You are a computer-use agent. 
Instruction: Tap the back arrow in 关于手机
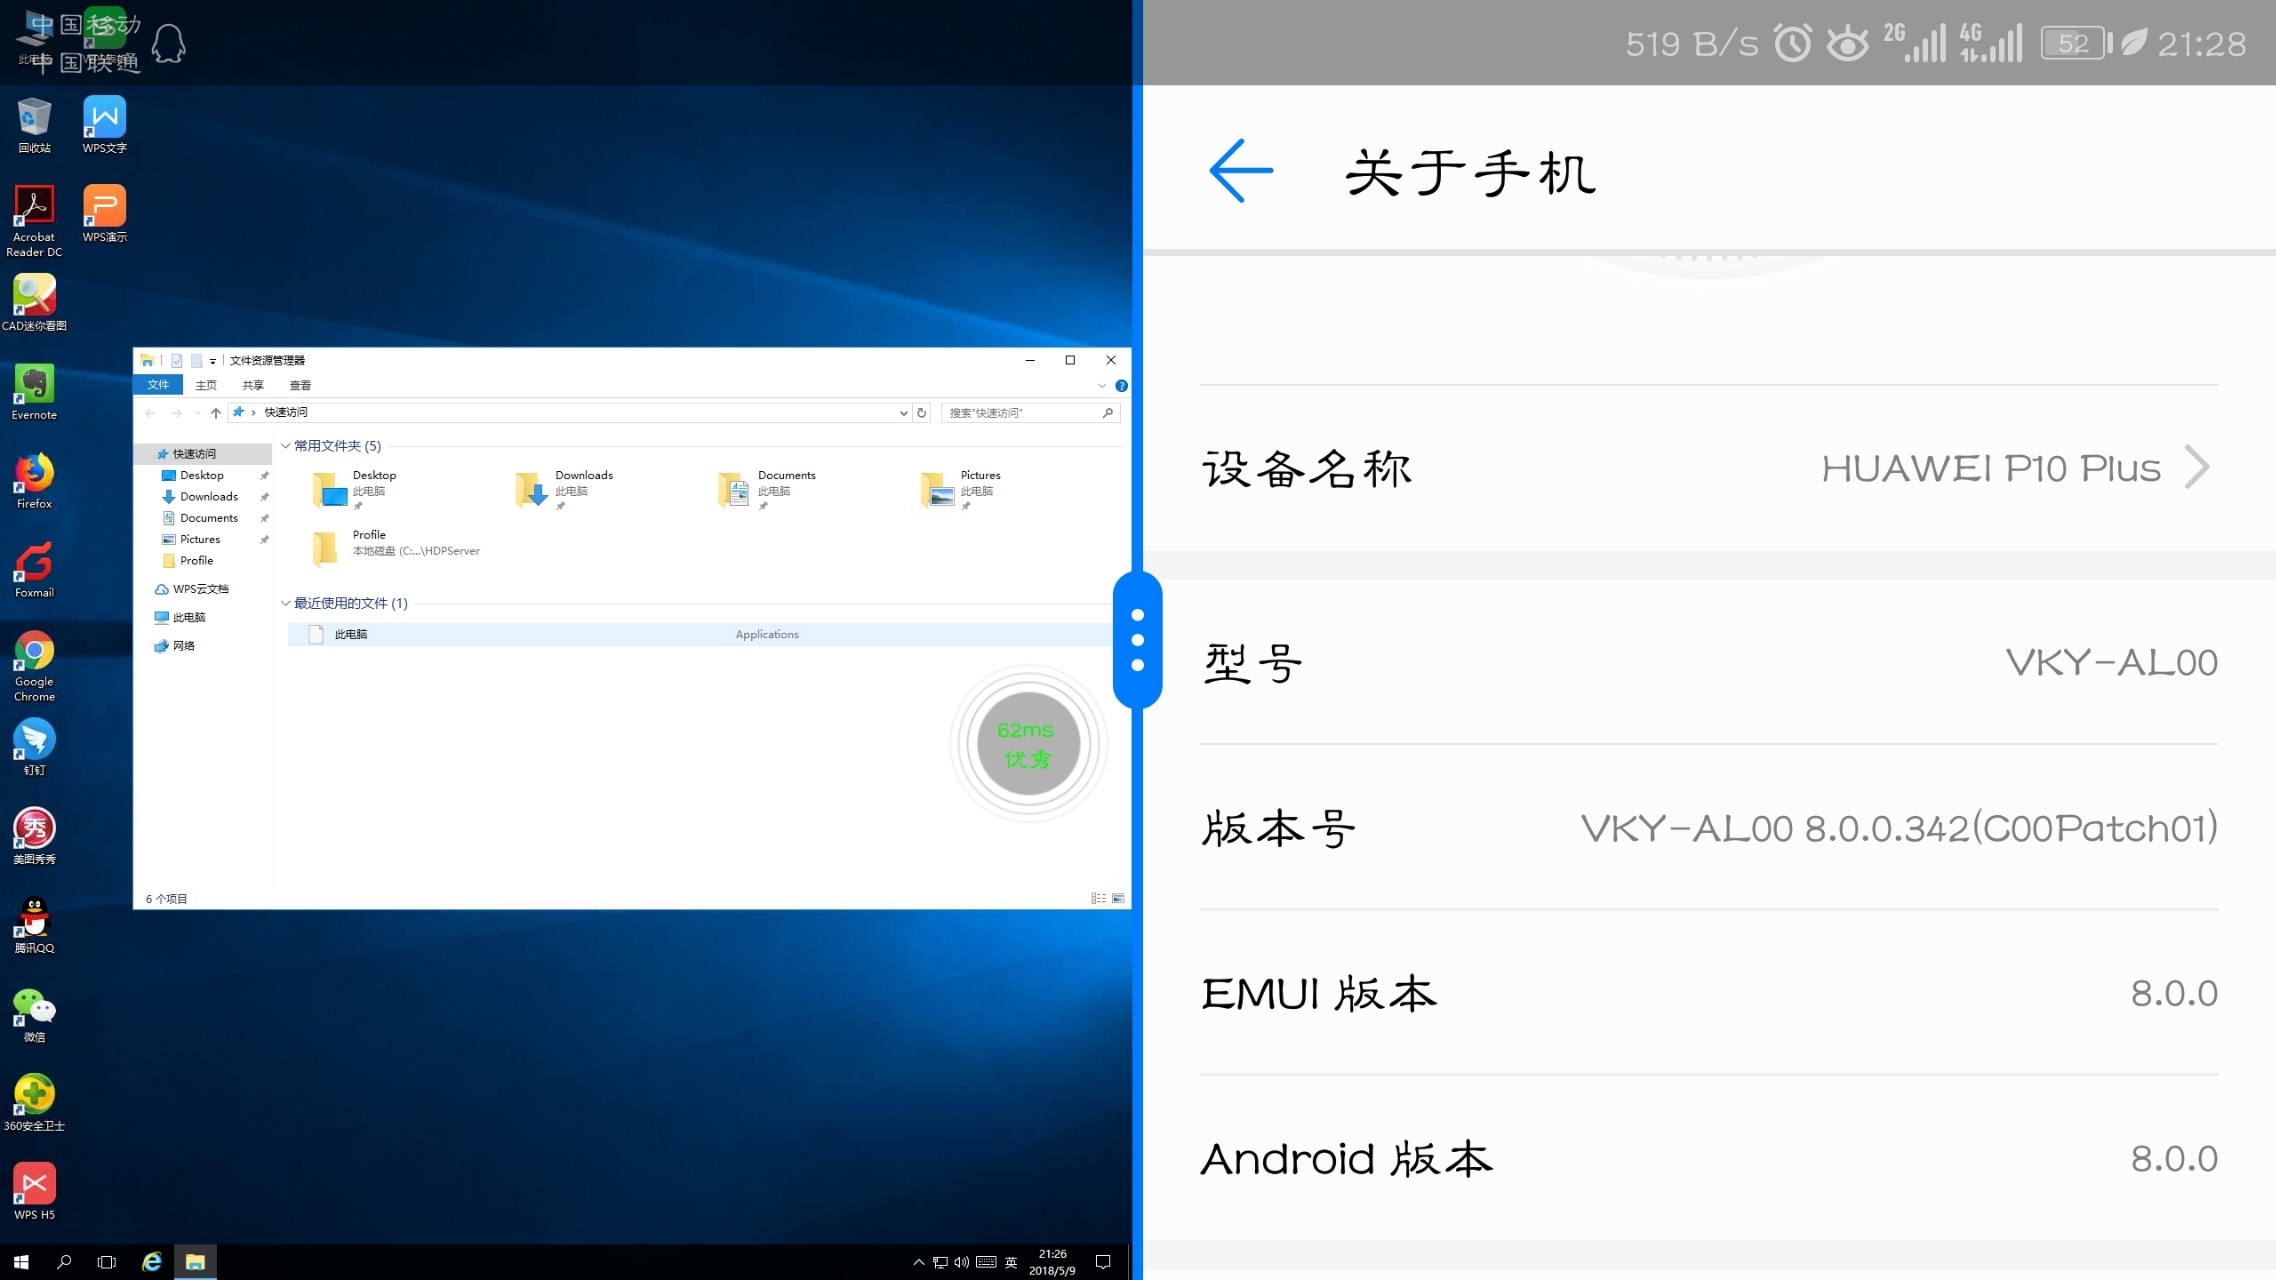(x=1241, y=171)
